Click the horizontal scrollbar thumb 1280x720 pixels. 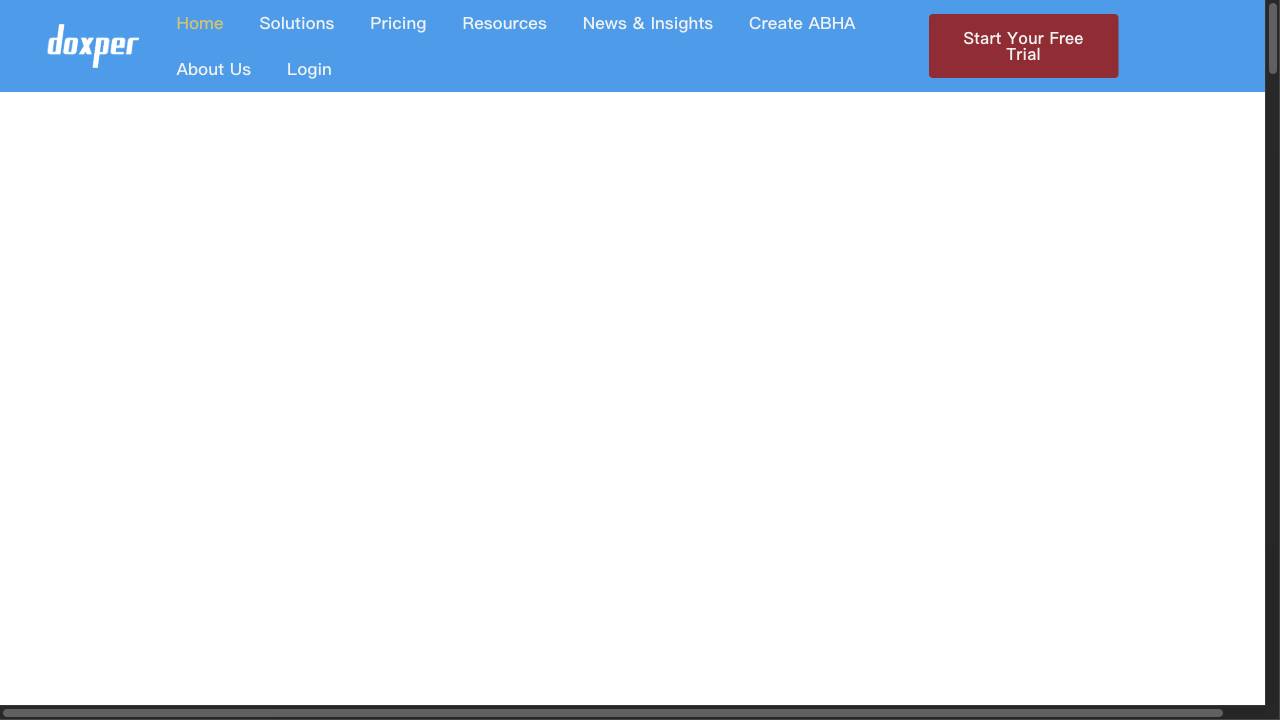(x=612, y=713)
